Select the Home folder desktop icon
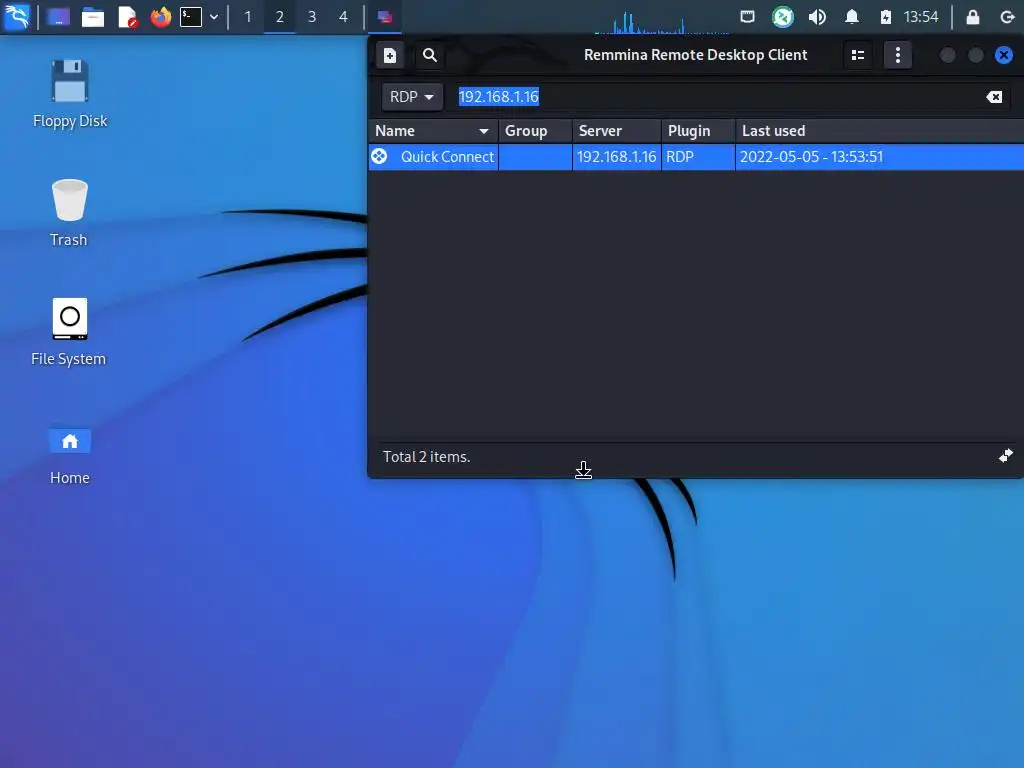Viewport: 1024px width, 768px height. pos(70,455)
